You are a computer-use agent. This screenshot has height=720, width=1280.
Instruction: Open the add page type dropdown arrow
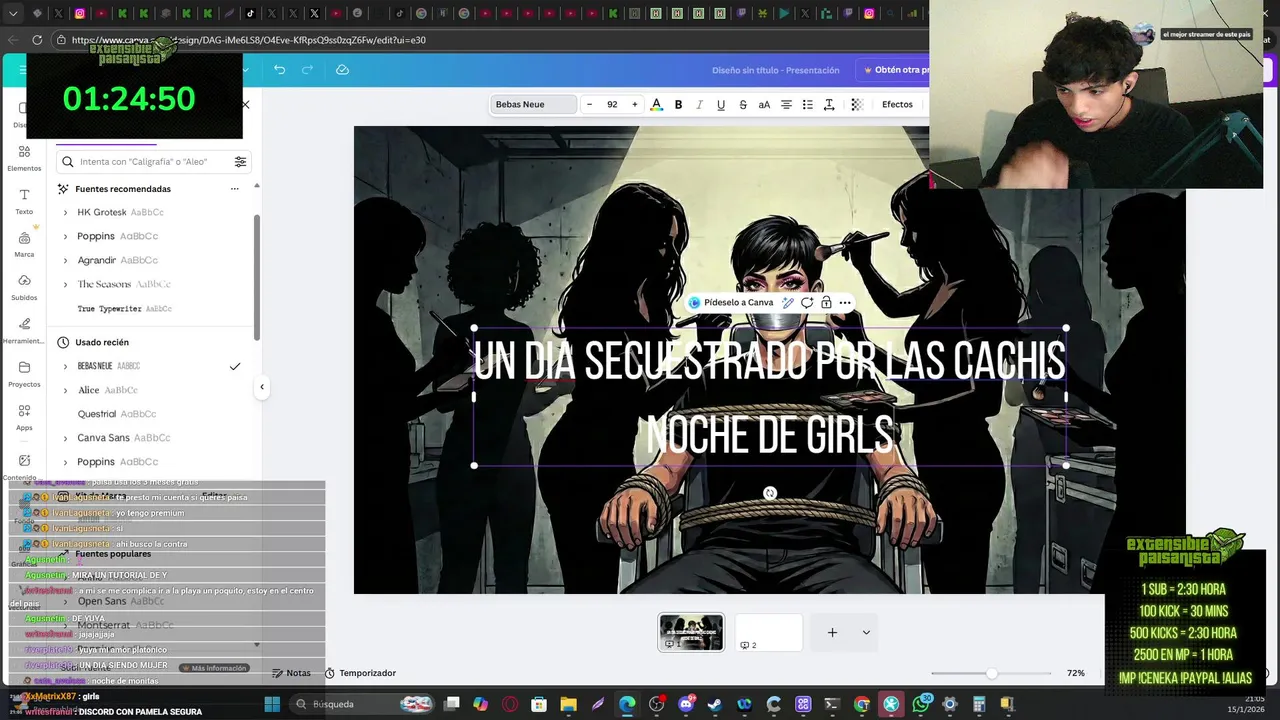(x=866, y=632)
